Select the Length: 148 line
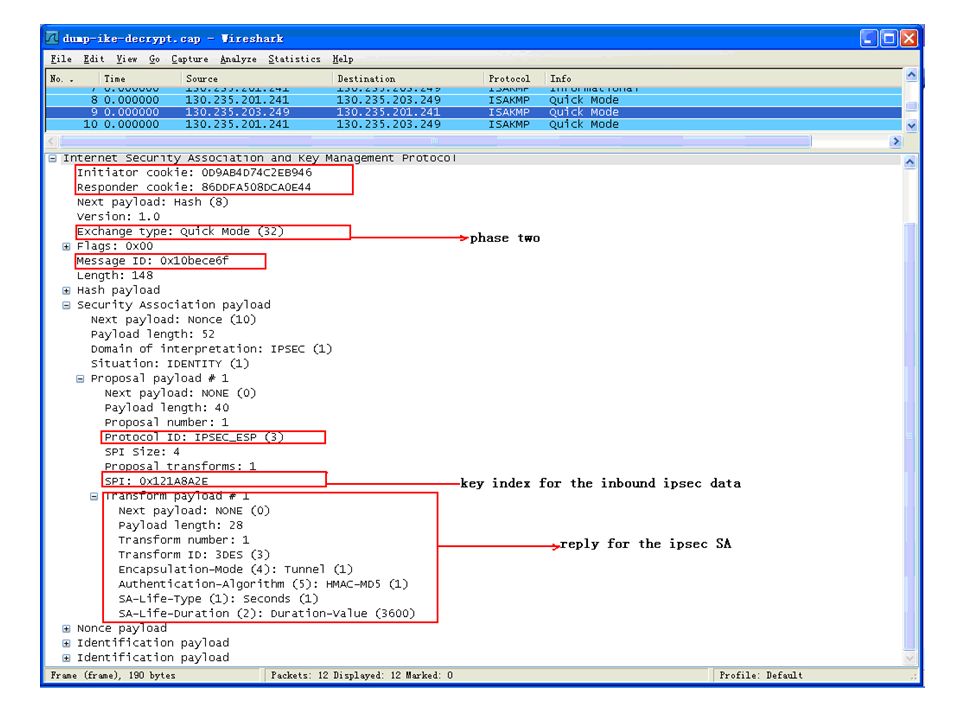The image size is (960, 720). pos(114,276)
